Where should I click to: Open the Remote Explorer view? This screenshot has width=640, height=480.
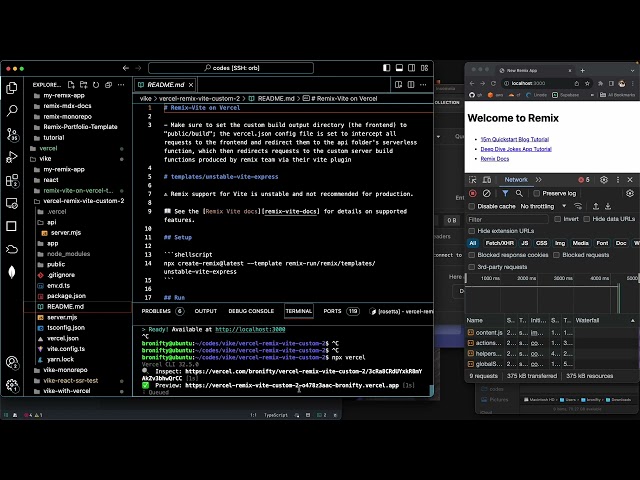(x=12, y=203)
